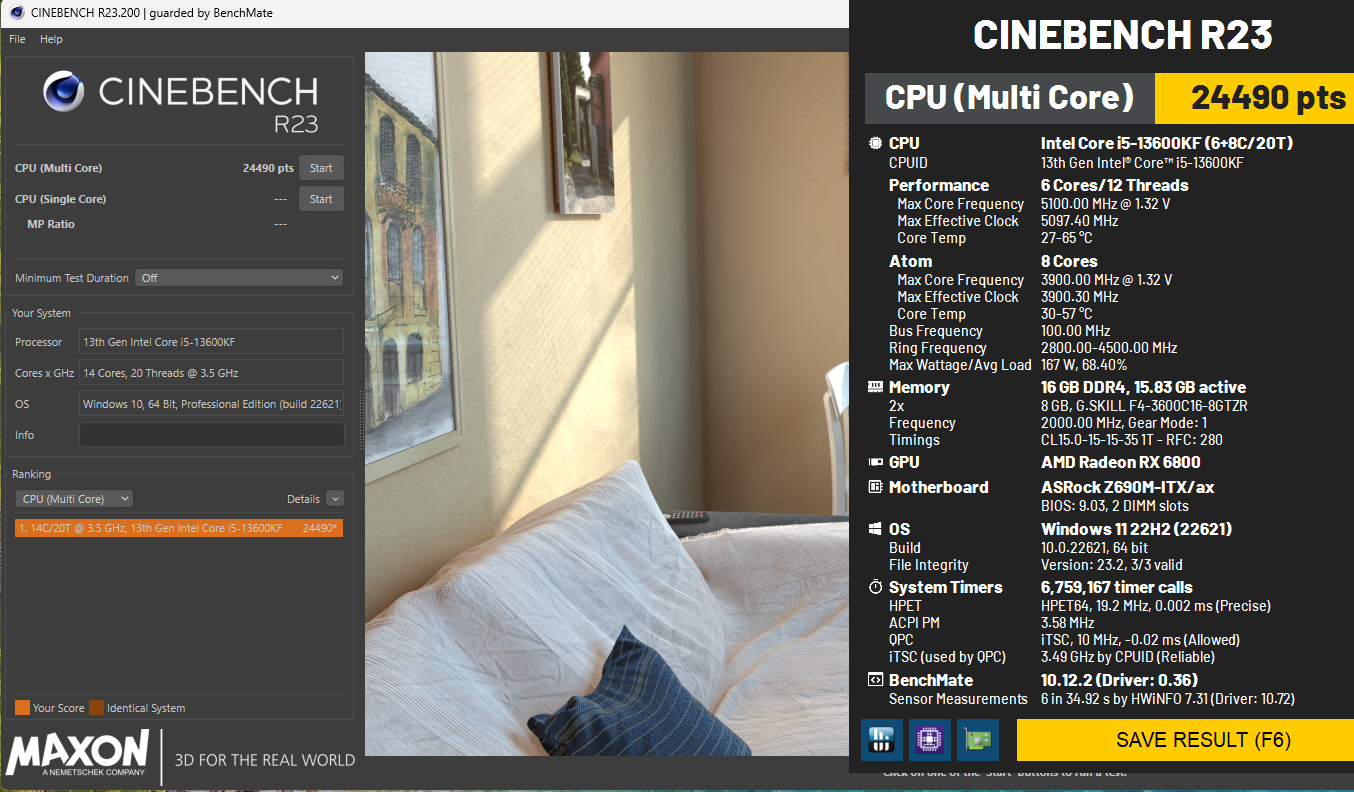Click the GPU icon beside AMD Radeon RX 6800
This screenshot has width=1354, height=792.
876,462
